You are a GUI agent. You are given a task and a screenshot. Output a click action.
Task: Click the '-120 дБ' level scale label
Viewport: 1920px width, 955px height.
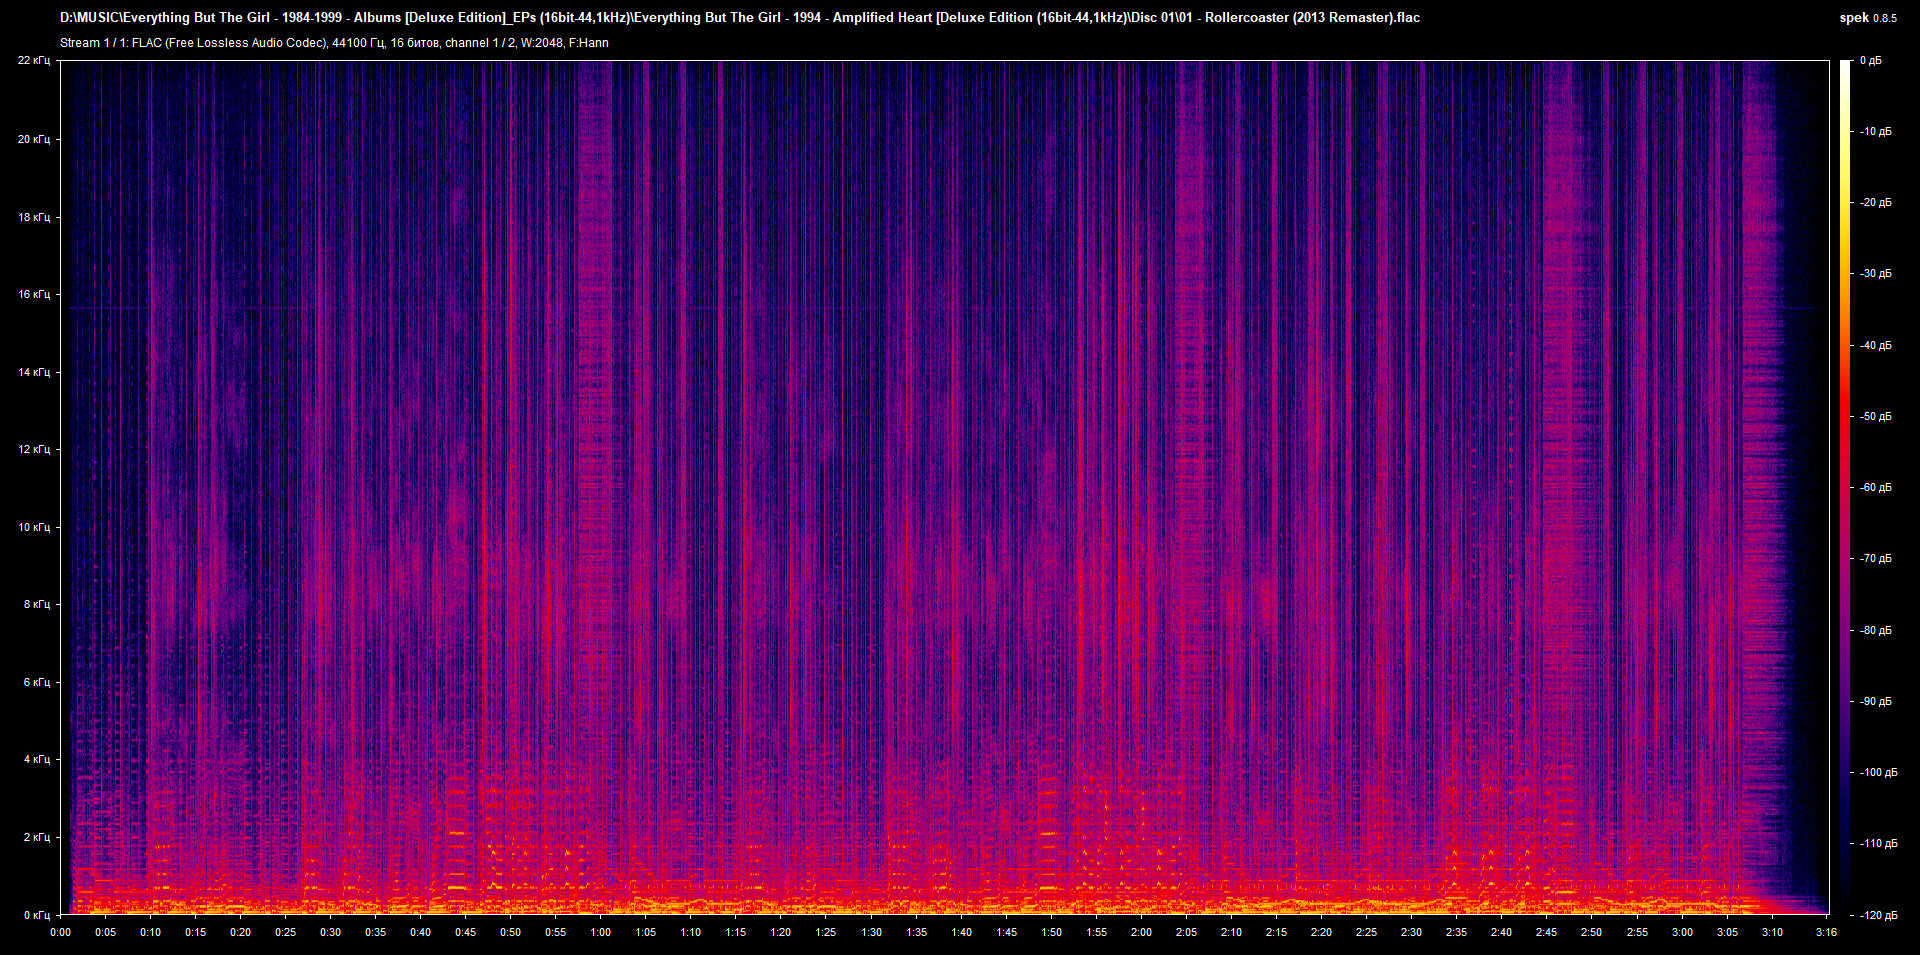click(x=1879, y=915)
